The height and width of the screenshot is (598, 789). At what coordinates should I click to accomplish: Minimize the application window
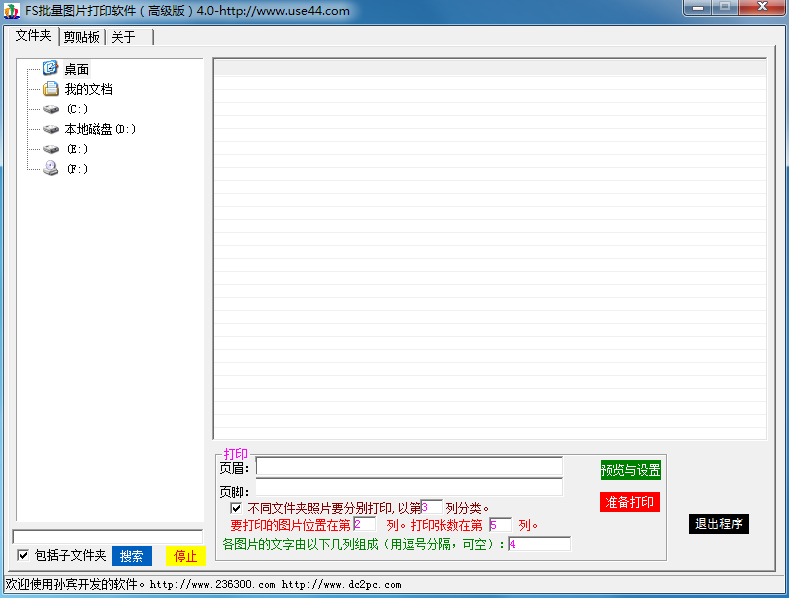click(697, 8)
